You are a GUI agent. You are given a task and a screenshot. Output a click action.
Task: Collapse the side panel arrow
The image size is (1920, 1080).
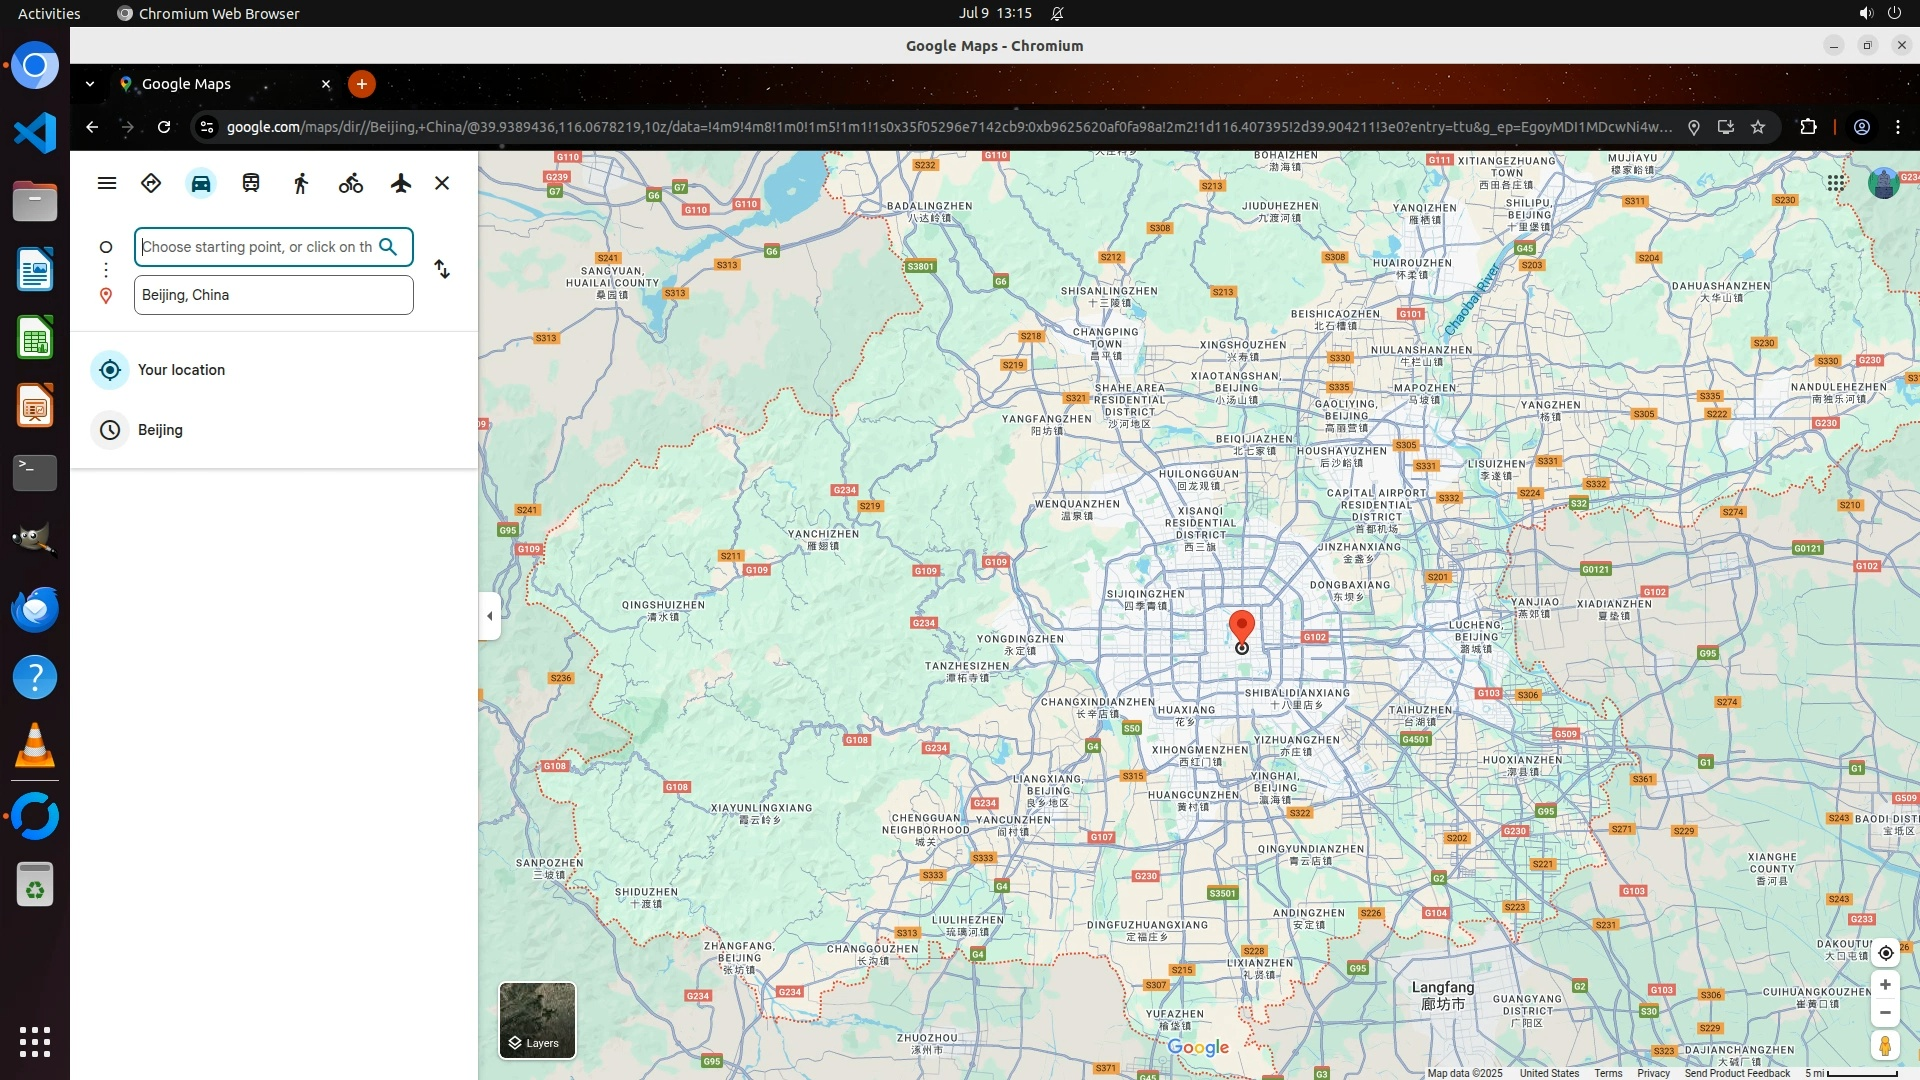click(489, 616)
